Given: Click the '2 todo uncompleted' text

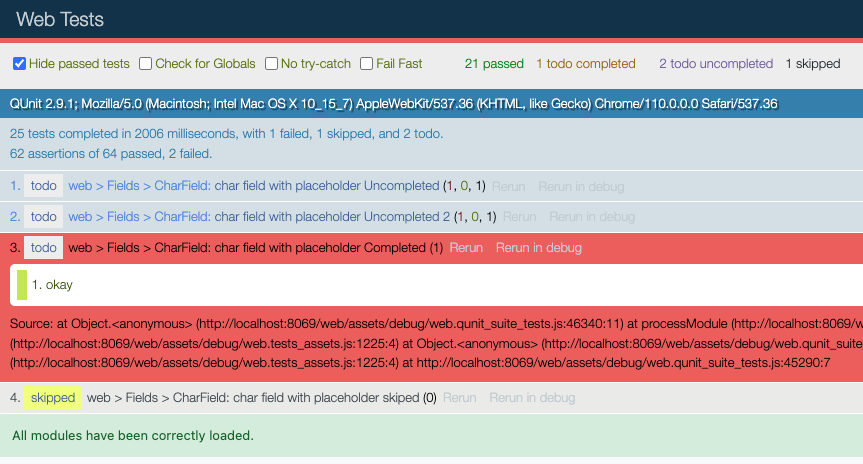Looking at the screenshot, I should coord(716,64).
